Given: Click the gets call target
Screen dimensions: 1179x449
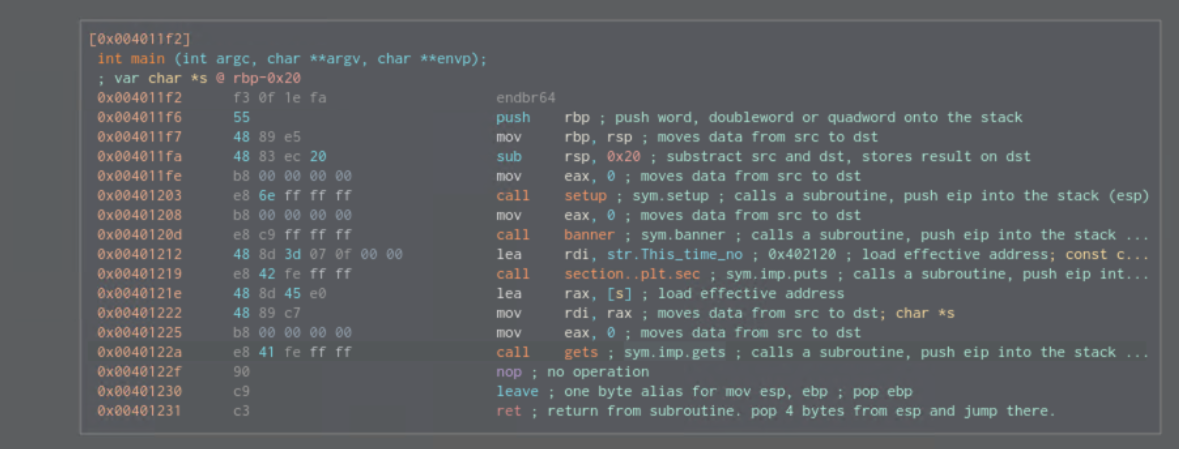Looking at the screenshot, I should pos(581,352).
